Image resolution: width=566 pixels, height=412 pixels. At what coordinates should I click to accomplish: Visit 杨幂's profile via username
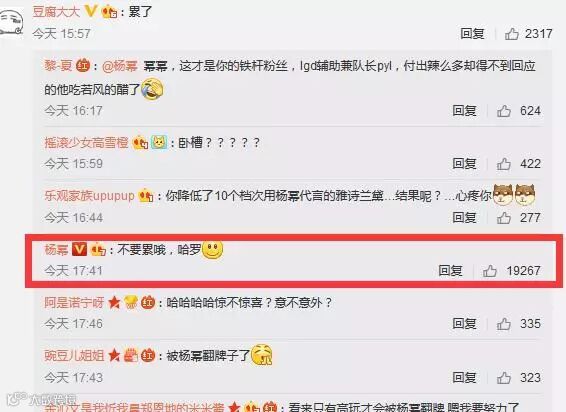56,250
